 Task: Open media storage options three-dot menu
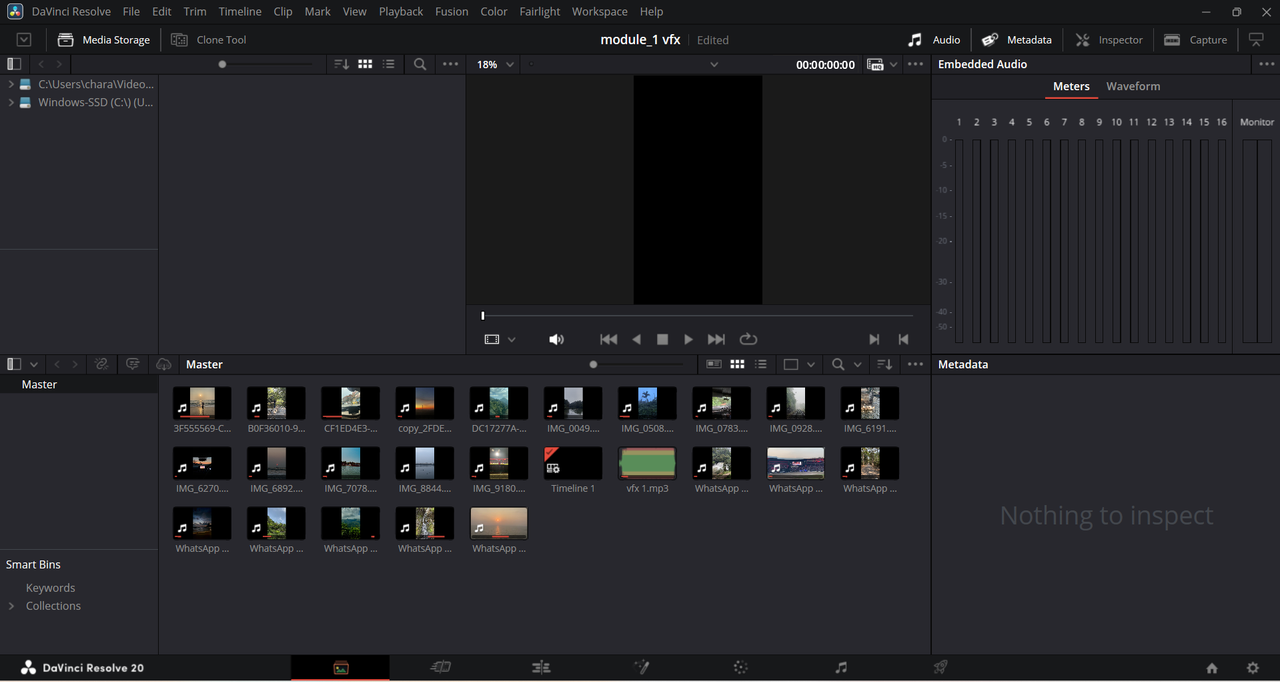click(451, 64)
